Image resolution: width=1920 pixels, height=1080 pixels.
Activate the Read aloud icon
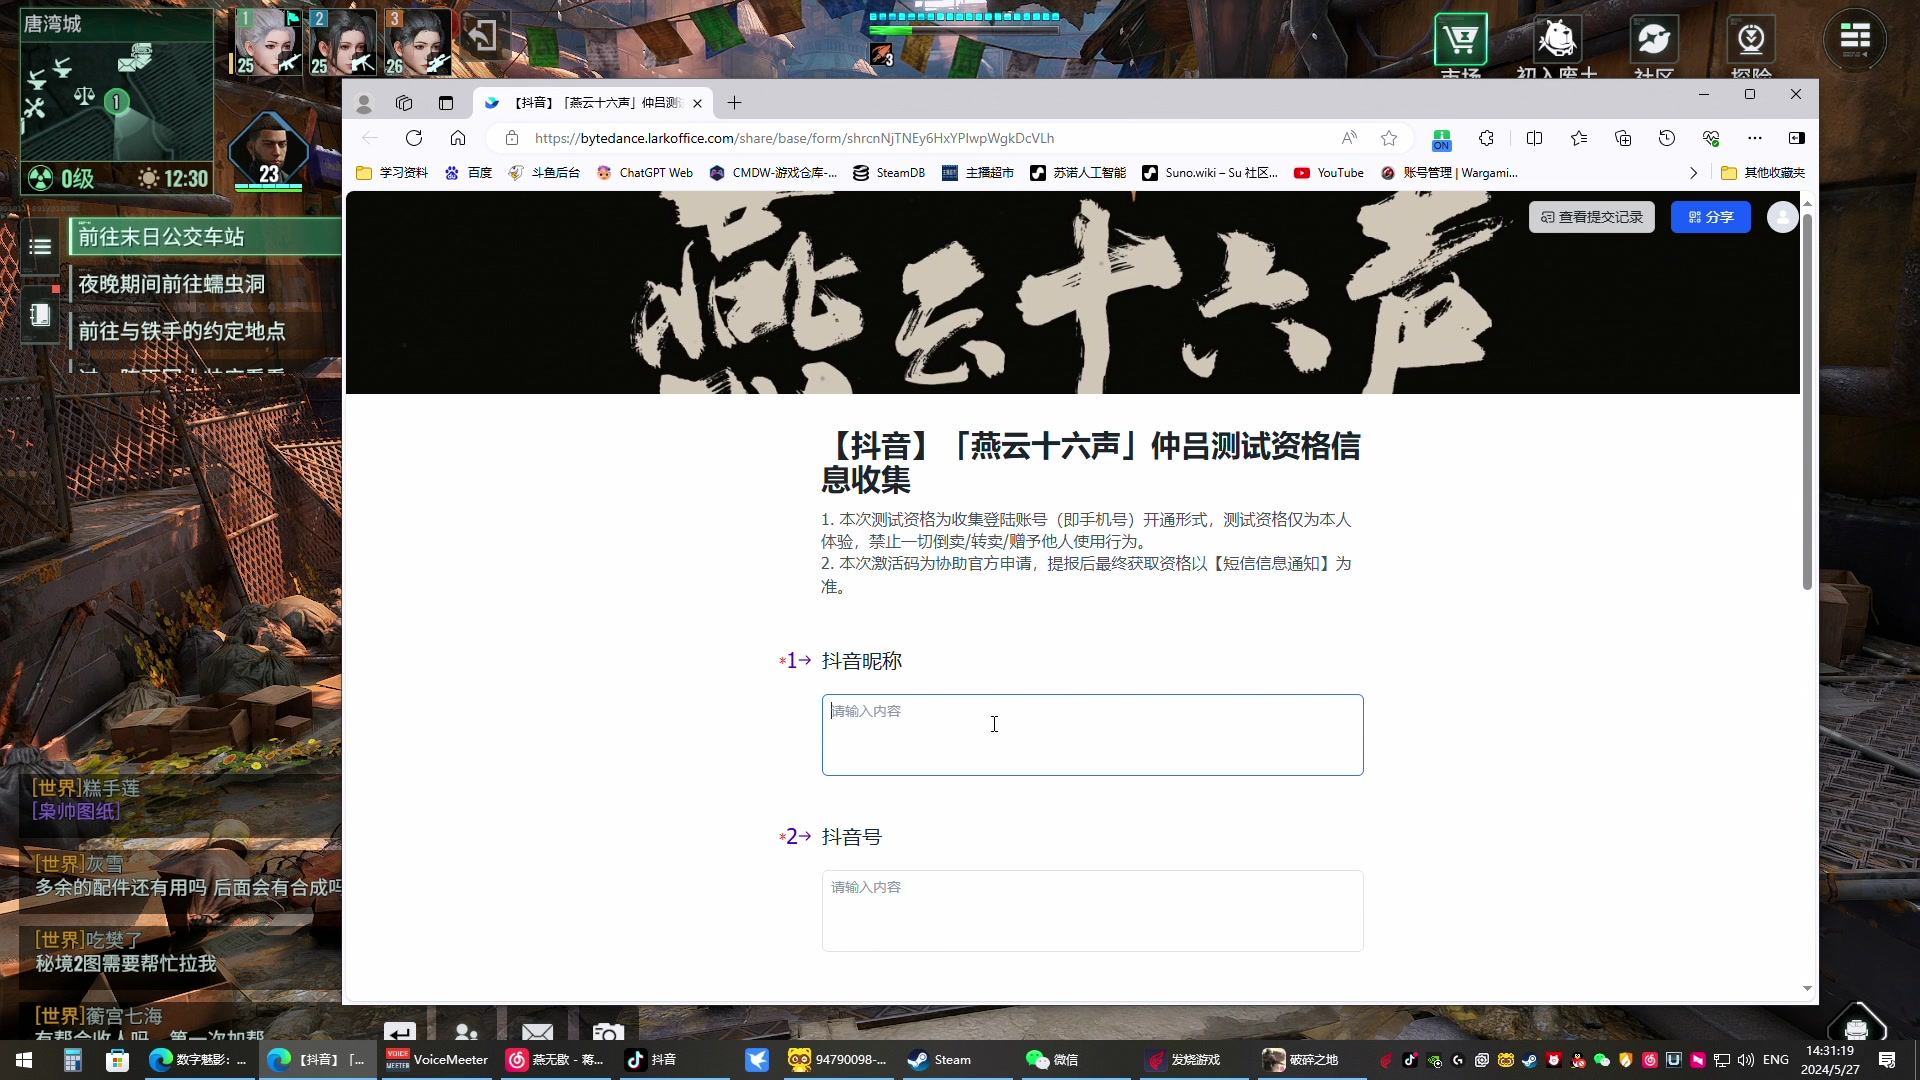(1350, 138)
